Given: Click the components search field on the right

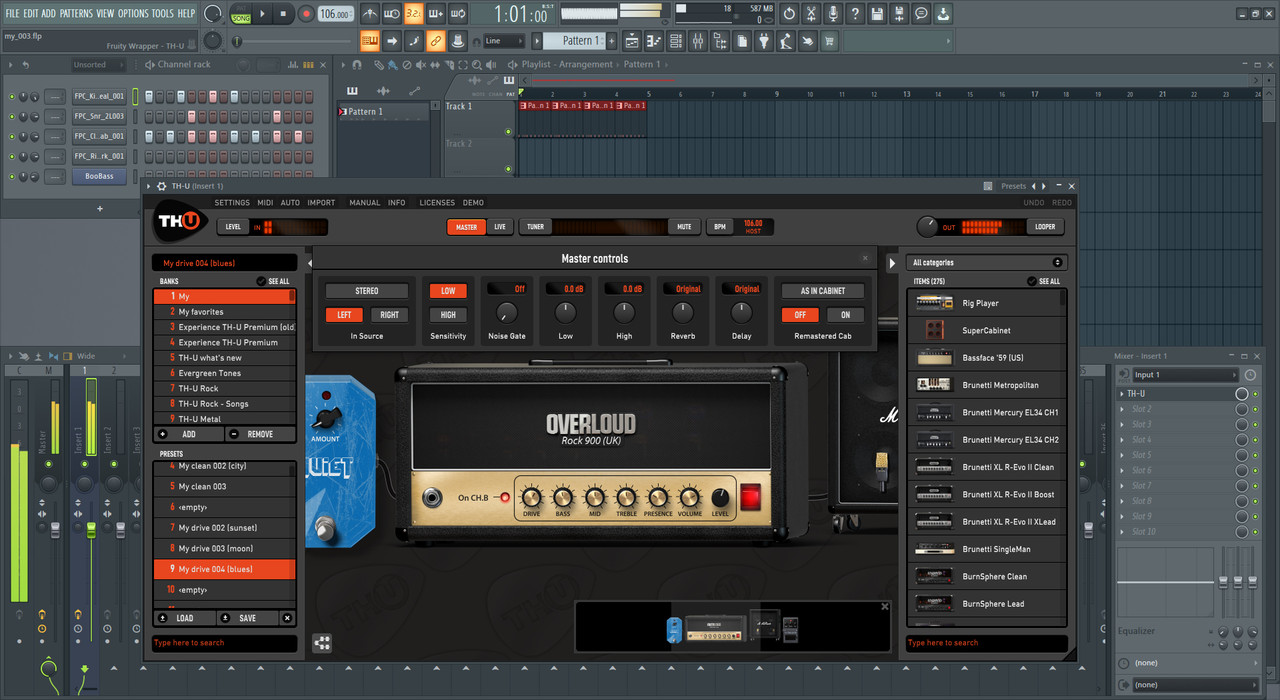Looking at the screenshot, I should click(987, 643).
